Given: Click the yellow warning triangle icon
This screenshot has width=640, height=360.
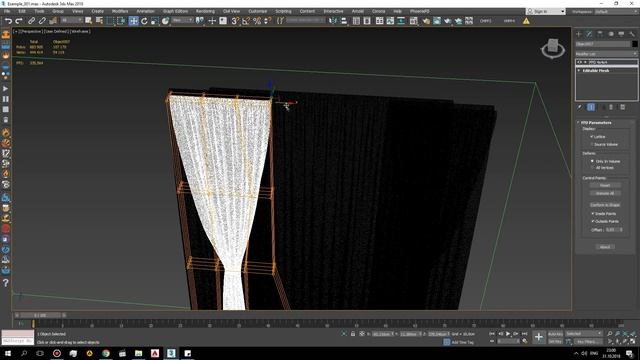Looking at the screenshot, I should point(526,20).
